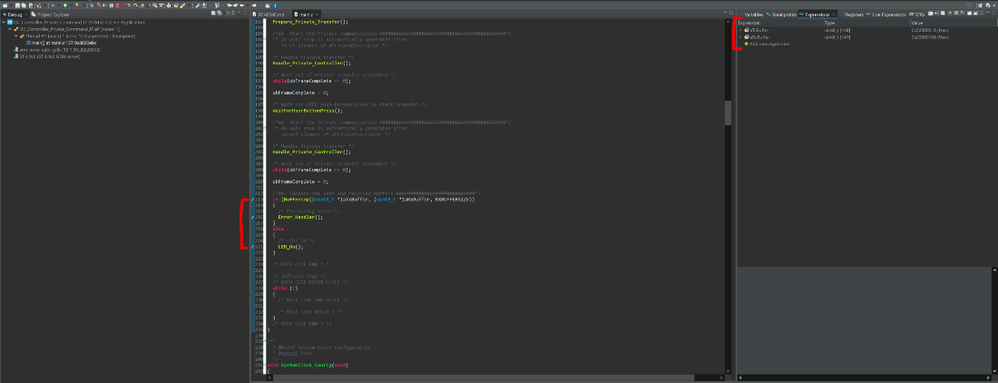
Task: Click the Error_Handler(); code line
Action: click(300, 217)
